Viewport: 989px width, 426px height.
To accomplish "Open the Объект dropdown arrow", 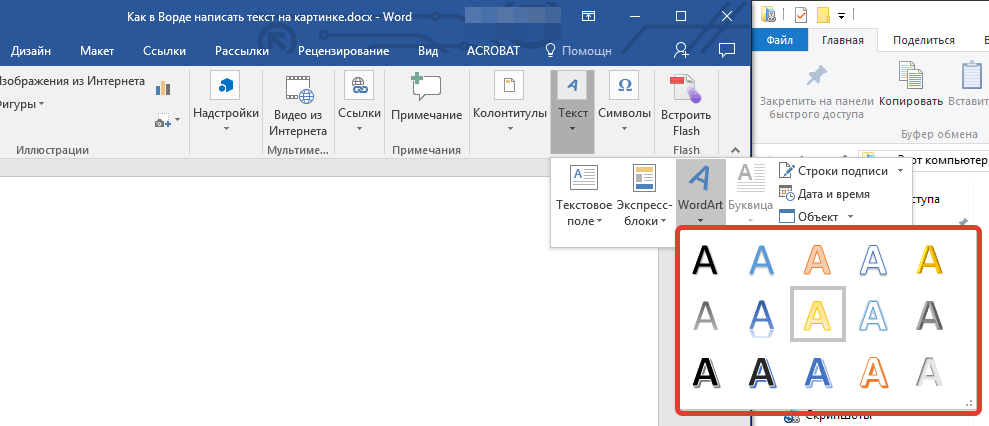I will point(850,216).
